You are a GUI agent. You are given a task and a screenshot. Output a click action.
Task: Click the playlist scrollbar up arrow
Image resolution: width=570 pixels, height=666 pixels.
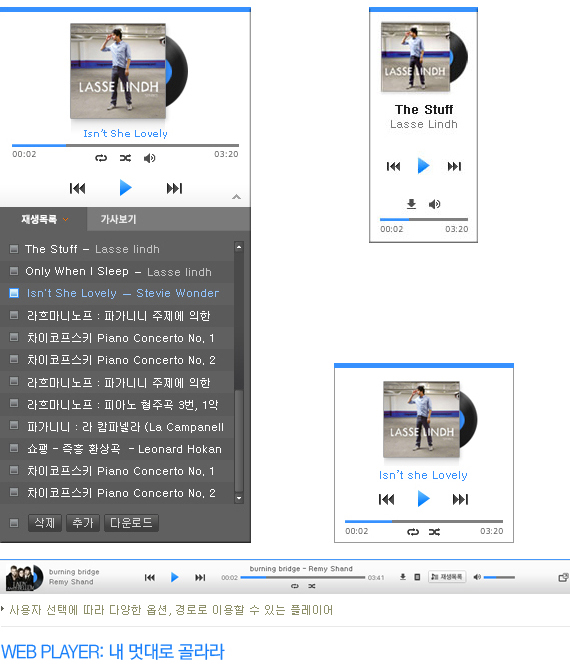(239, 247)
